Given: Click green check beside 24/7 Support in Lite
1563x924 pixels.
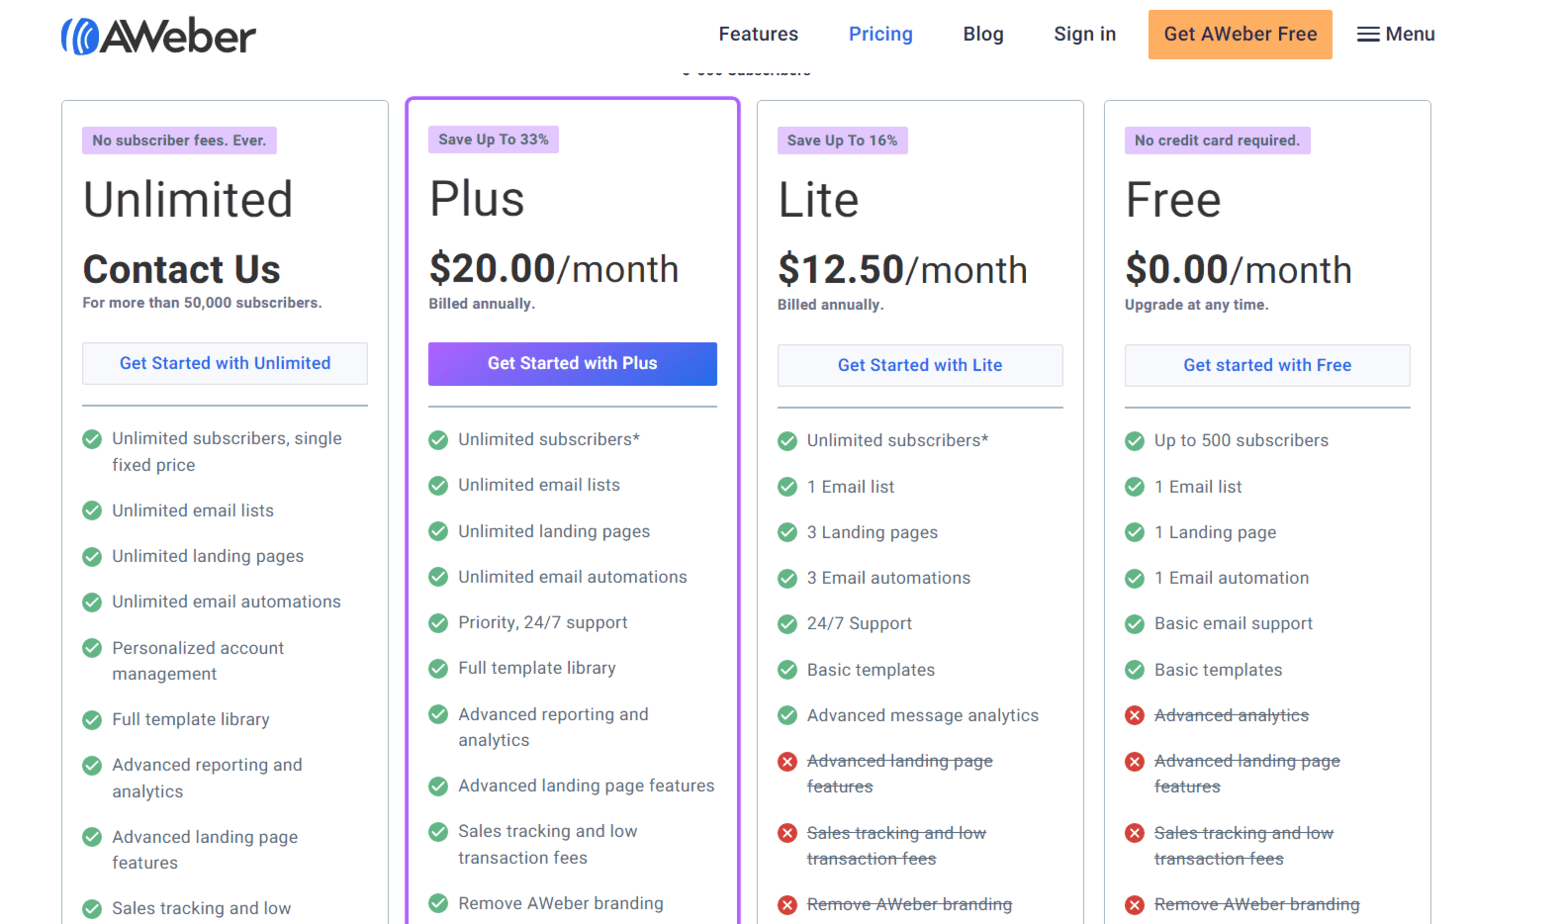Looking at the screenshot, I should click(787, 624).
